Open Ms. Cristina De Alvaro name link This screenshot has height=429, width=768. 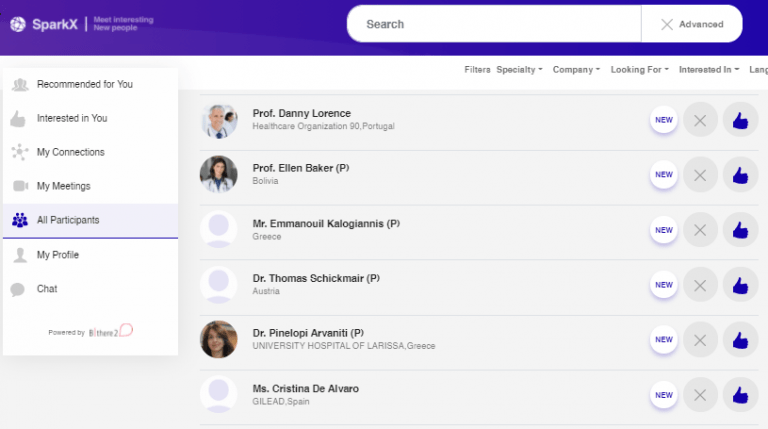306,389
